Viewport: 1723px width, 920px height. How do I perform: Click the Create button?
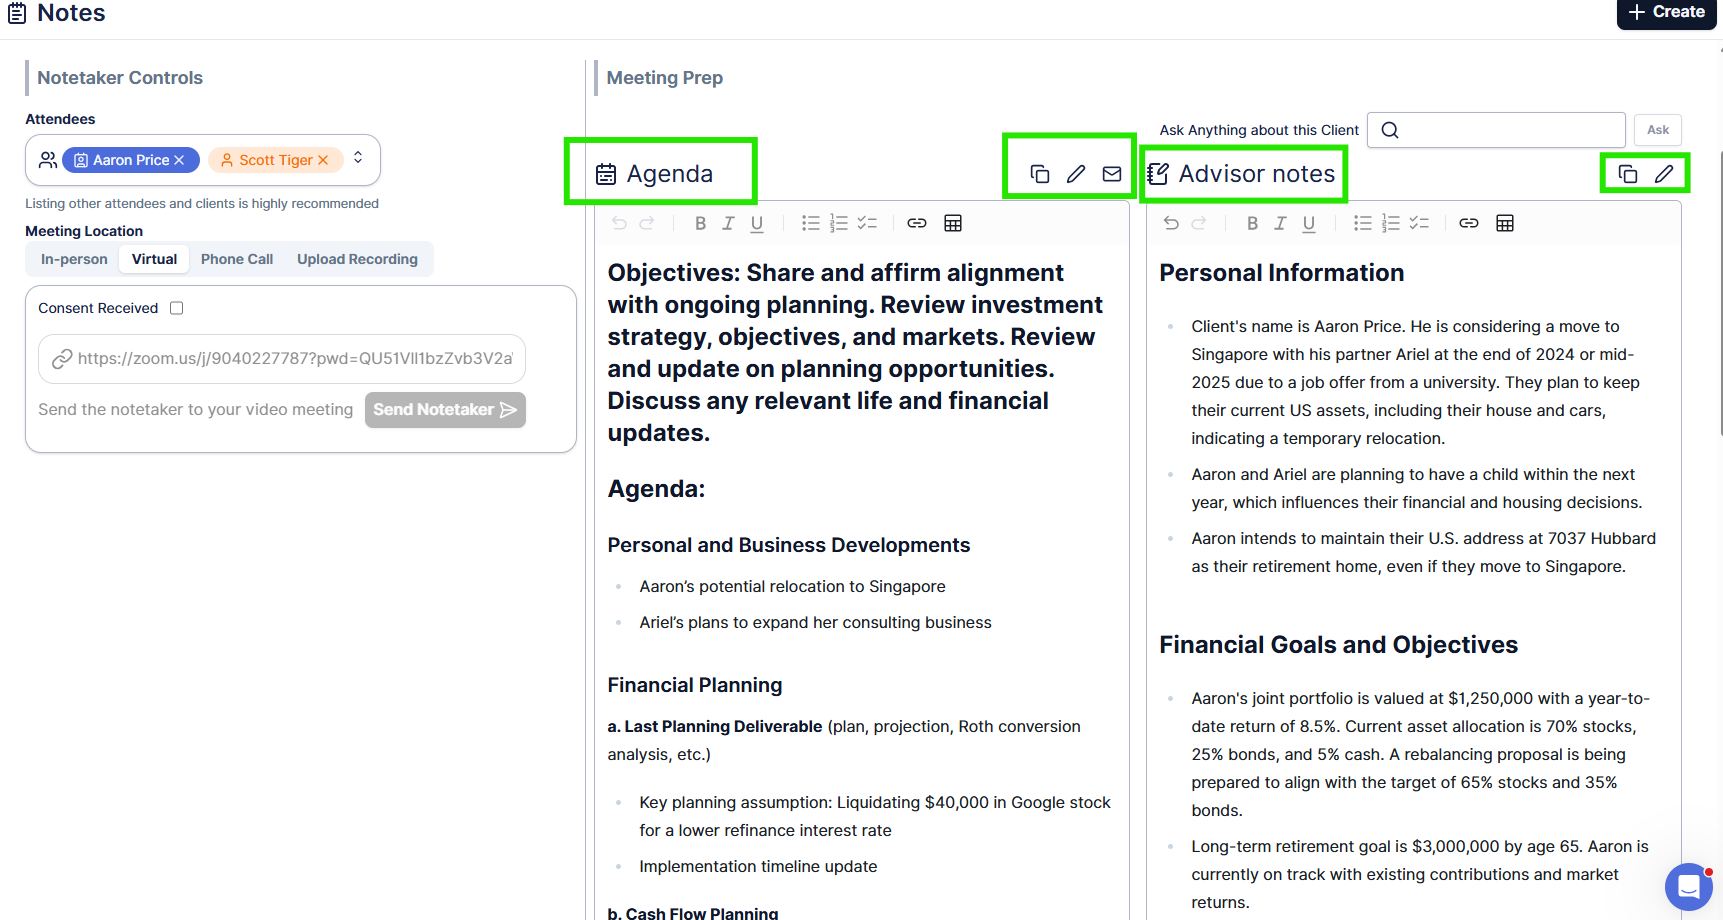[1666, 12]
